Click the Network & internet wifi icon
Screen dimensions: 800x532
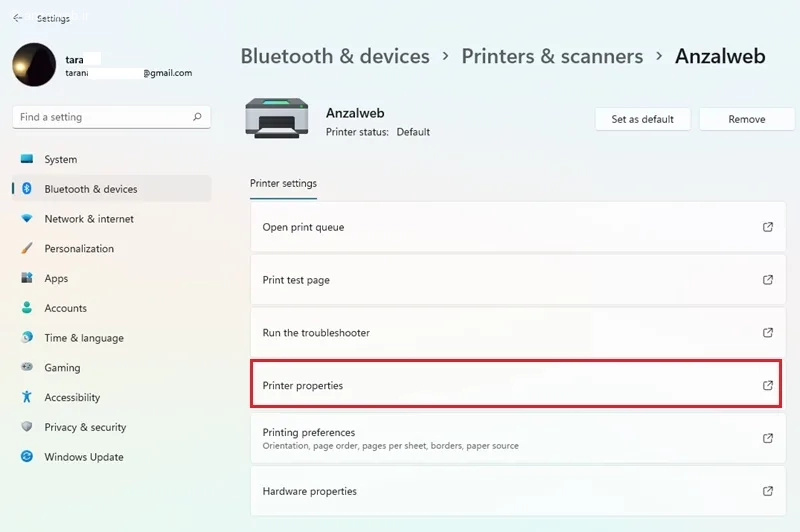point(27,218)
